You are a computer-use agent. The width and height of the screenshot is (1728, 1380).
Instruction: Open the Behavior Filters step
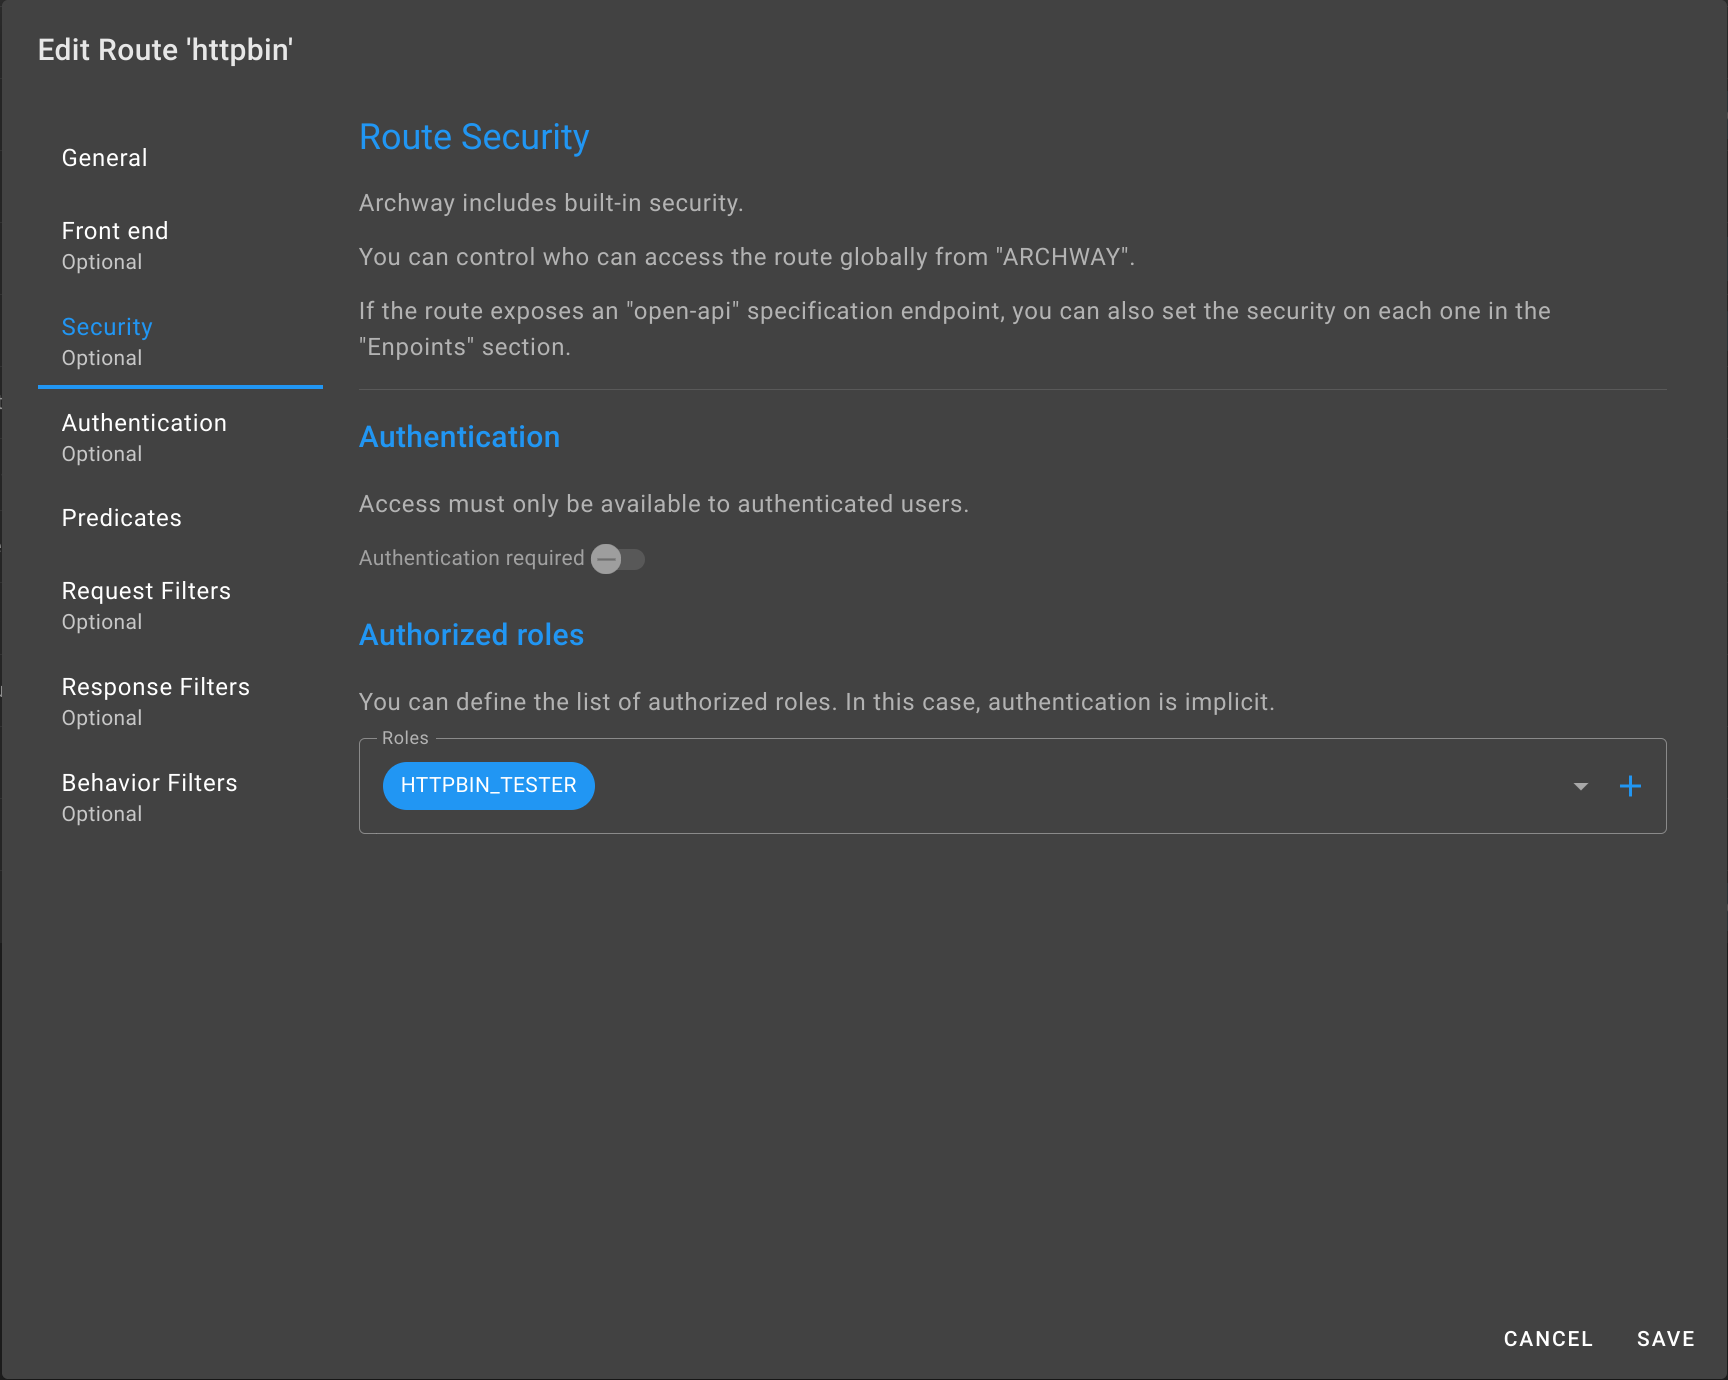click(x=180, y=797)
